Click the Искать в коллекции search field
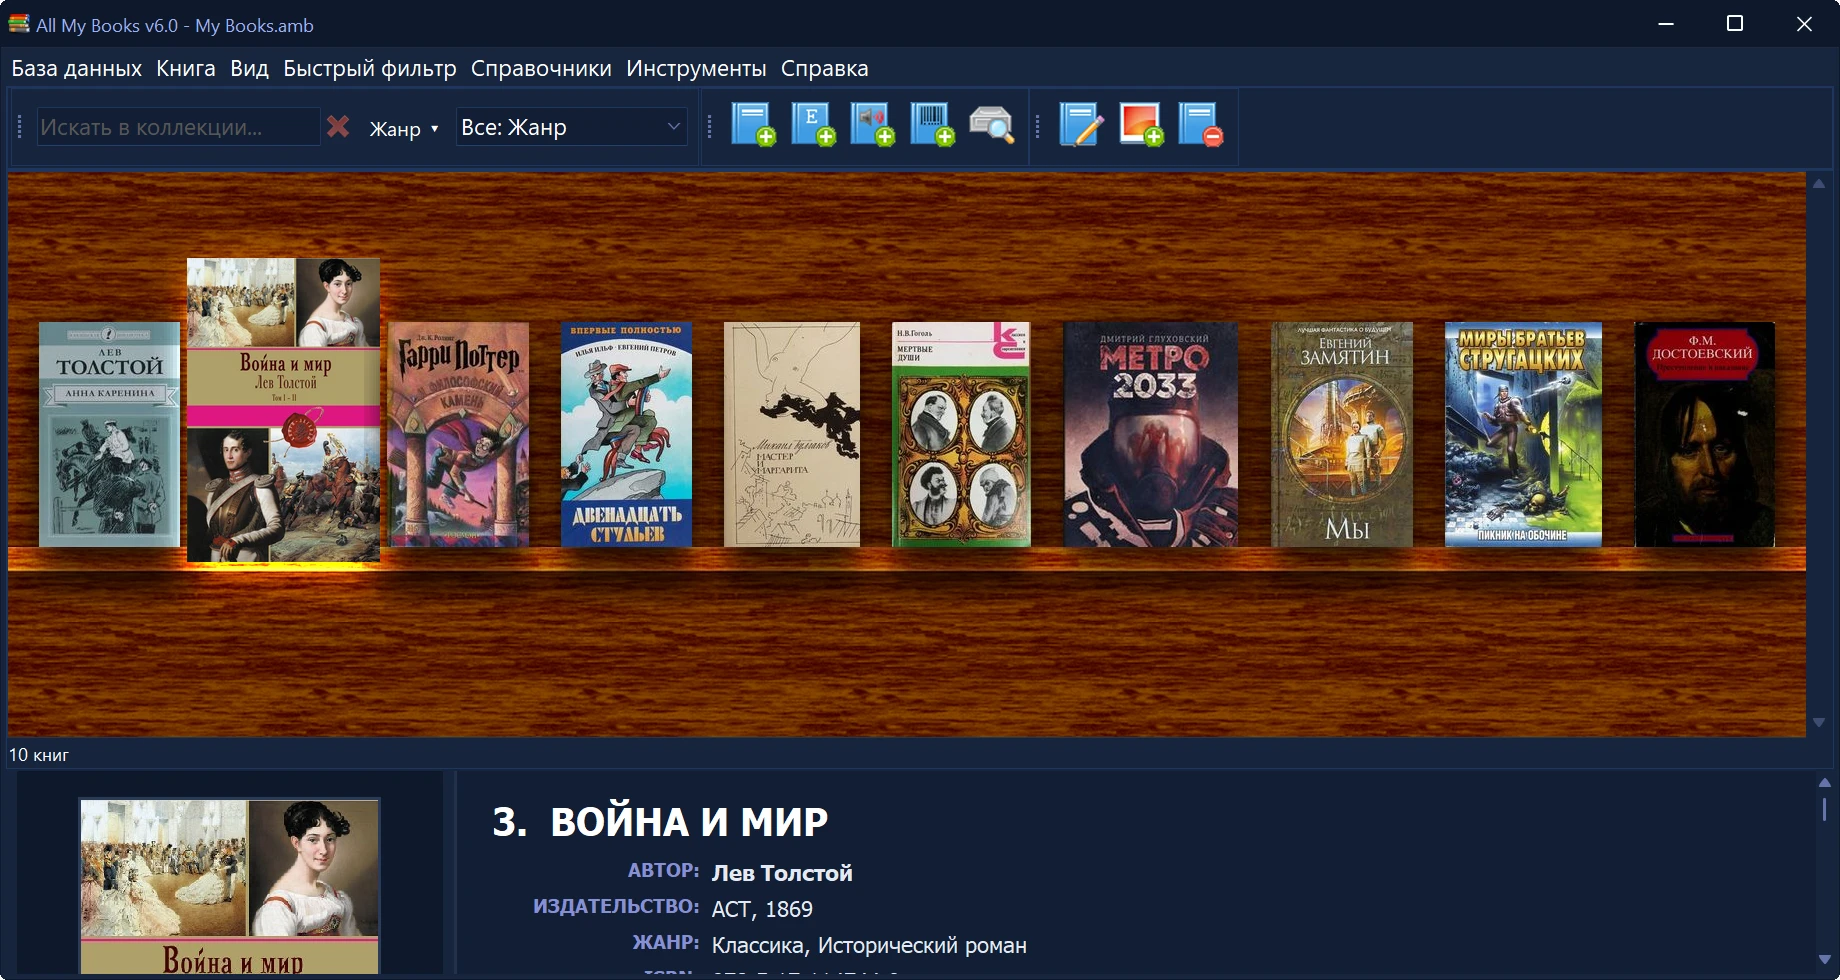 click(178, 127)
